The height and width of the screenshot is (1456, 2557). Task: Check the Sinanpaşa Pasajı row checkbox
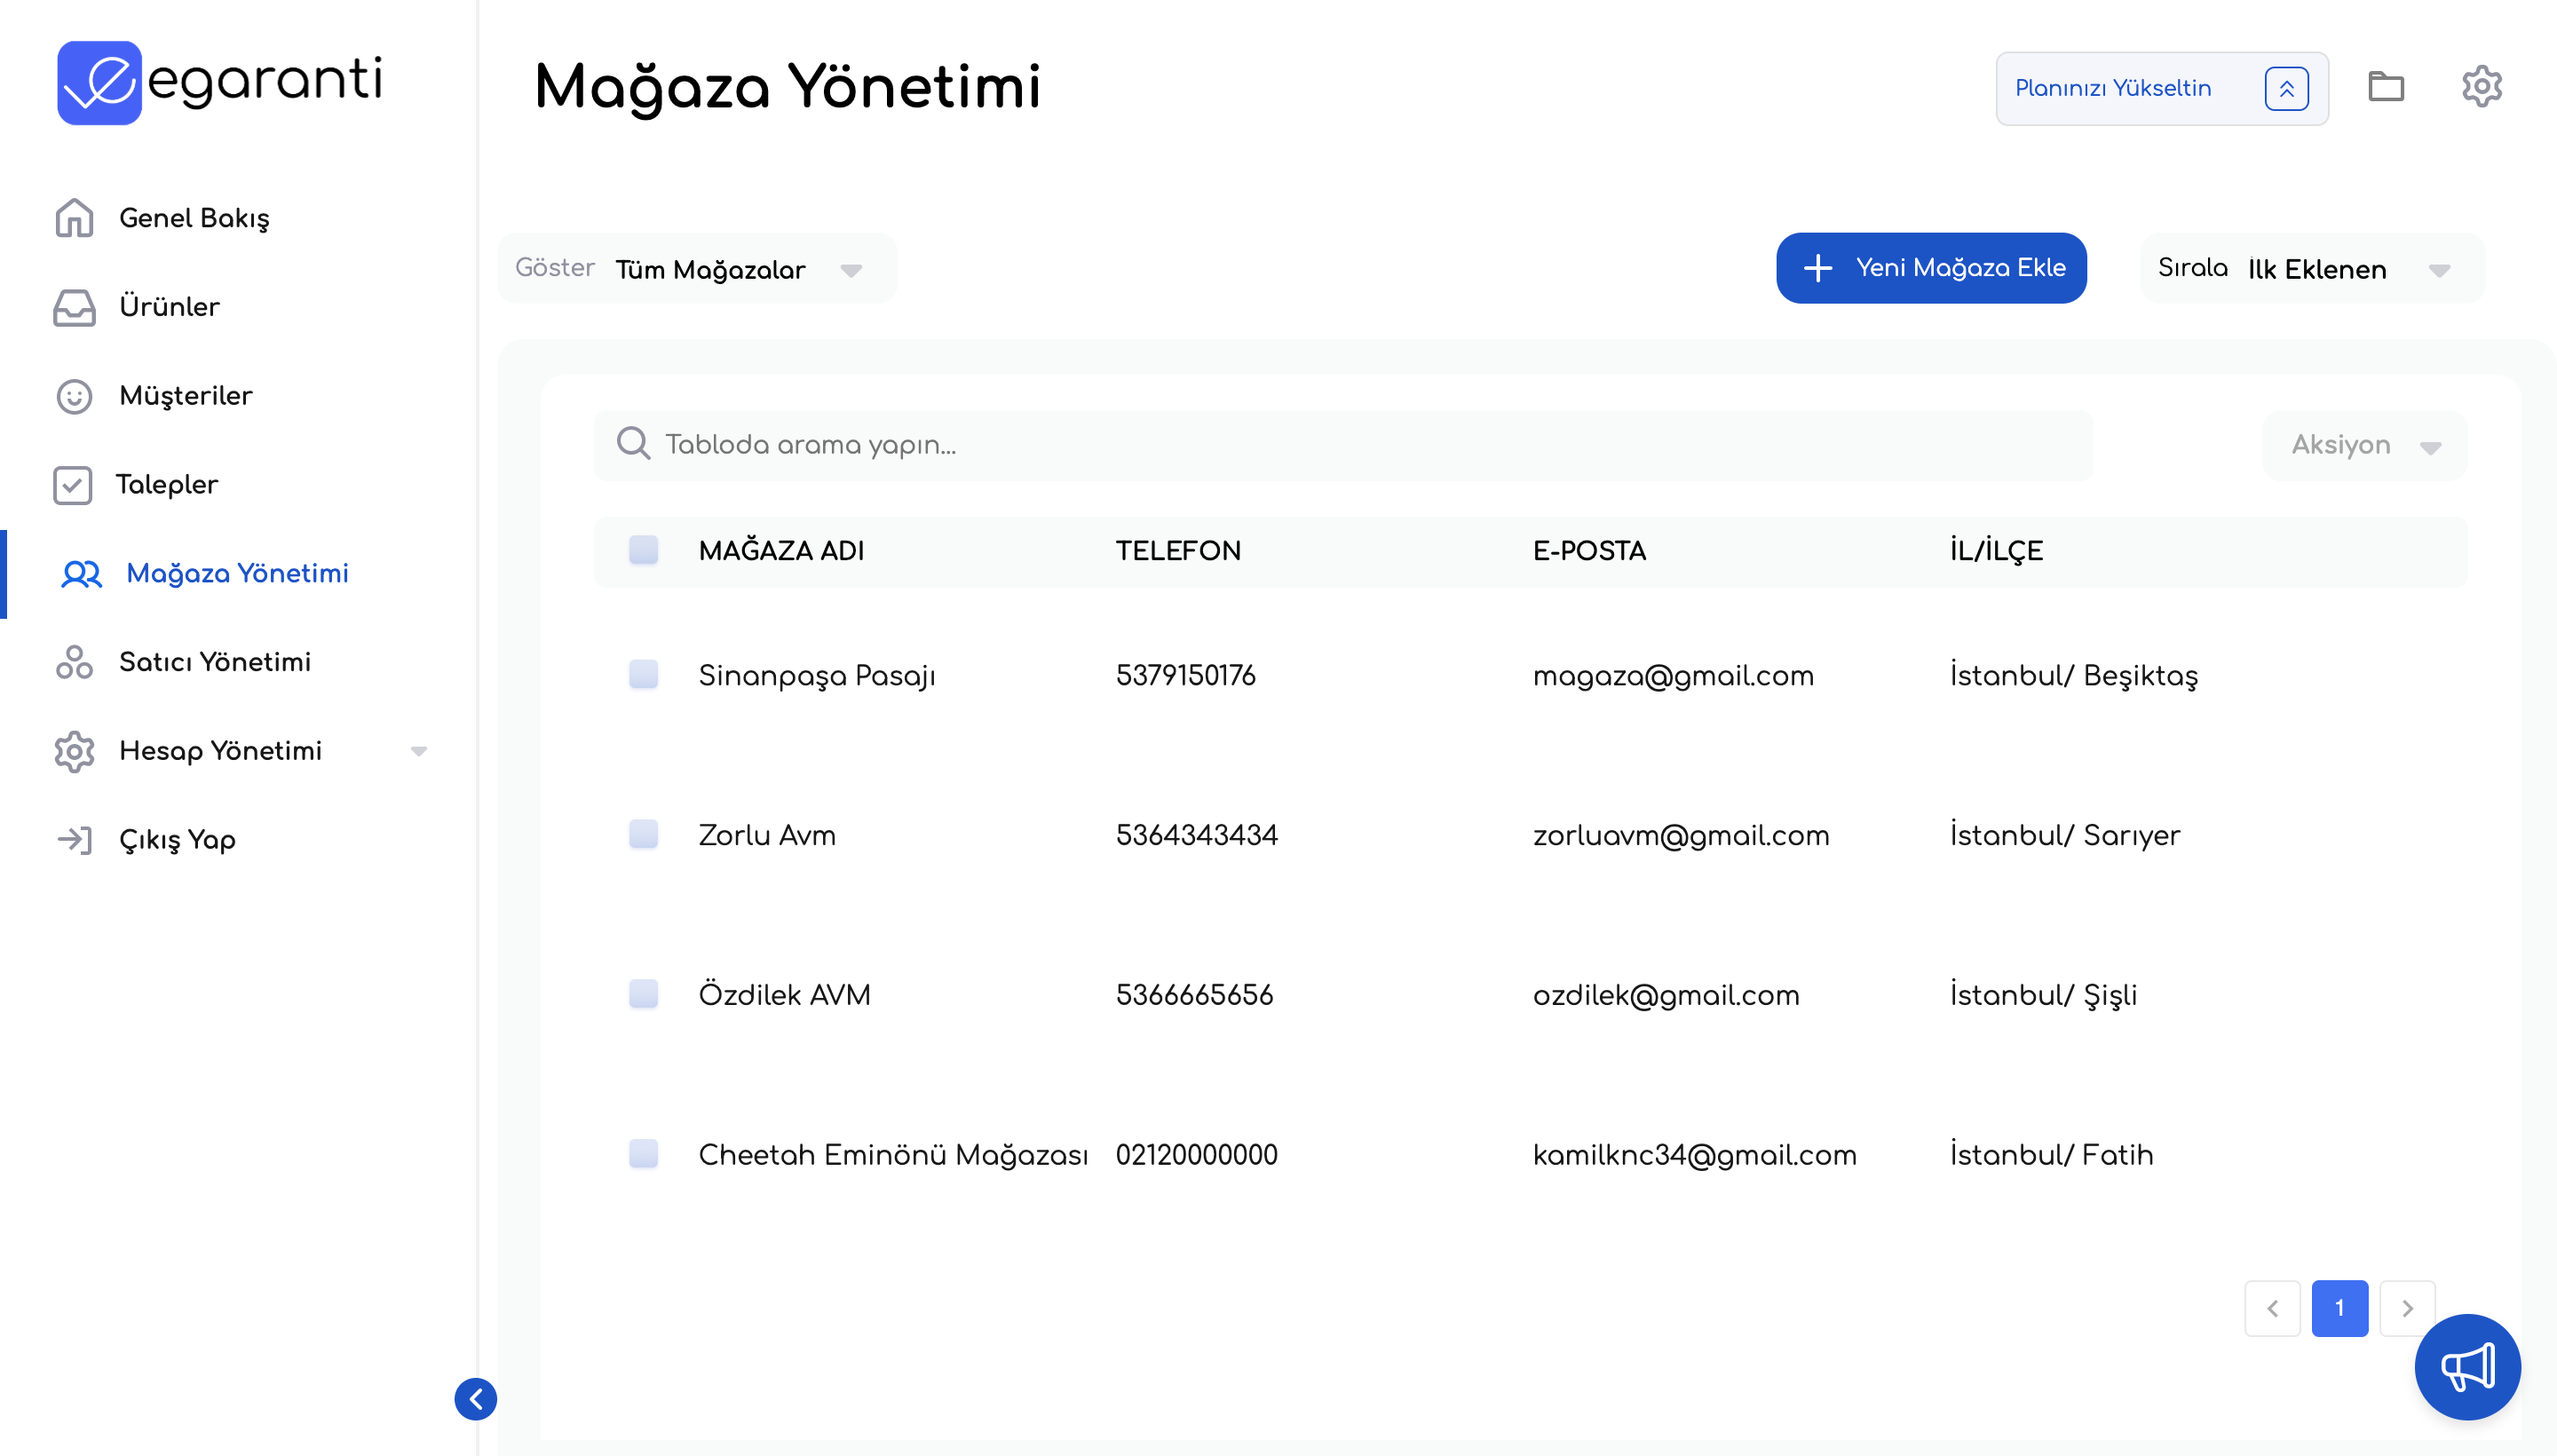[x=643, y=675]
